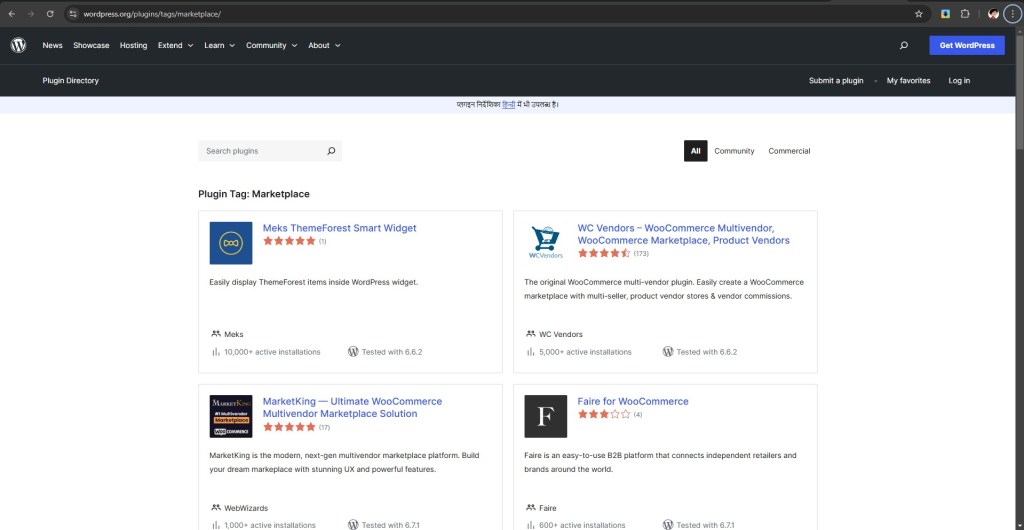Expand the Community dropdown in the top navigation

point(271,45)
